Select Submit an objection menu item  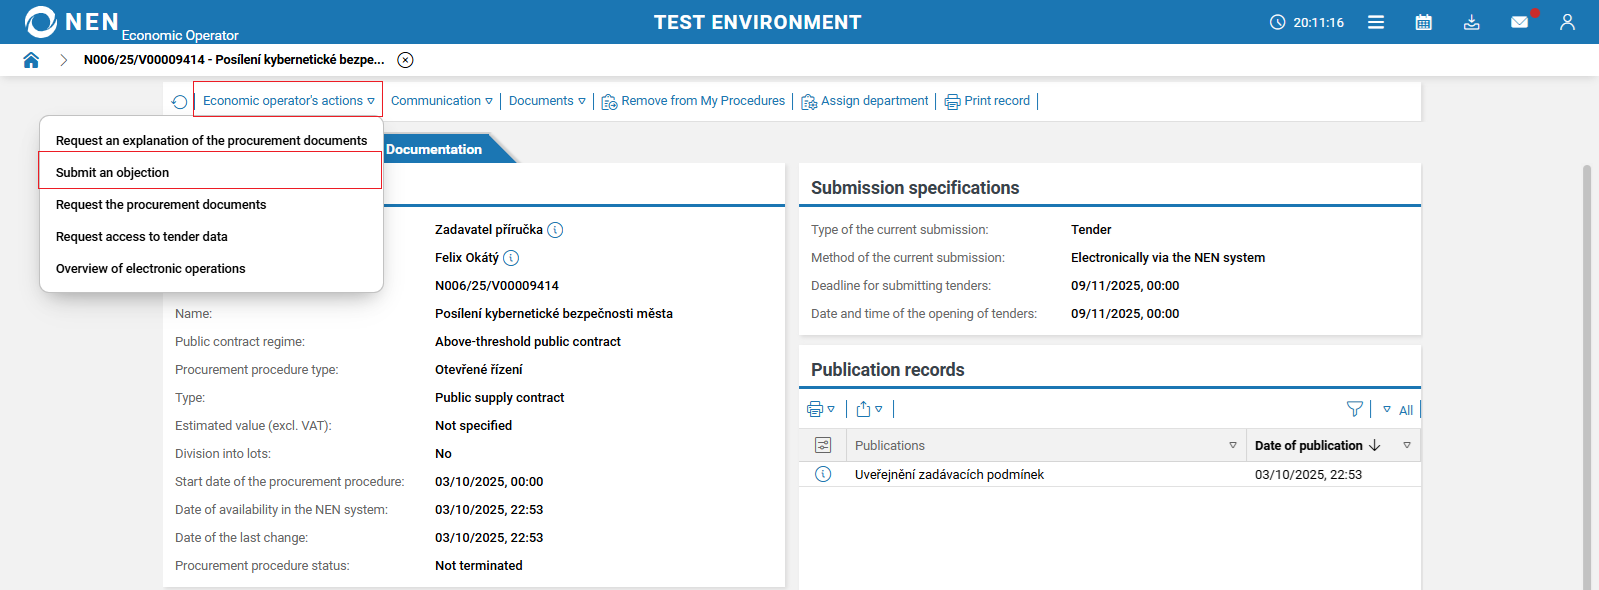coord(112,172)
